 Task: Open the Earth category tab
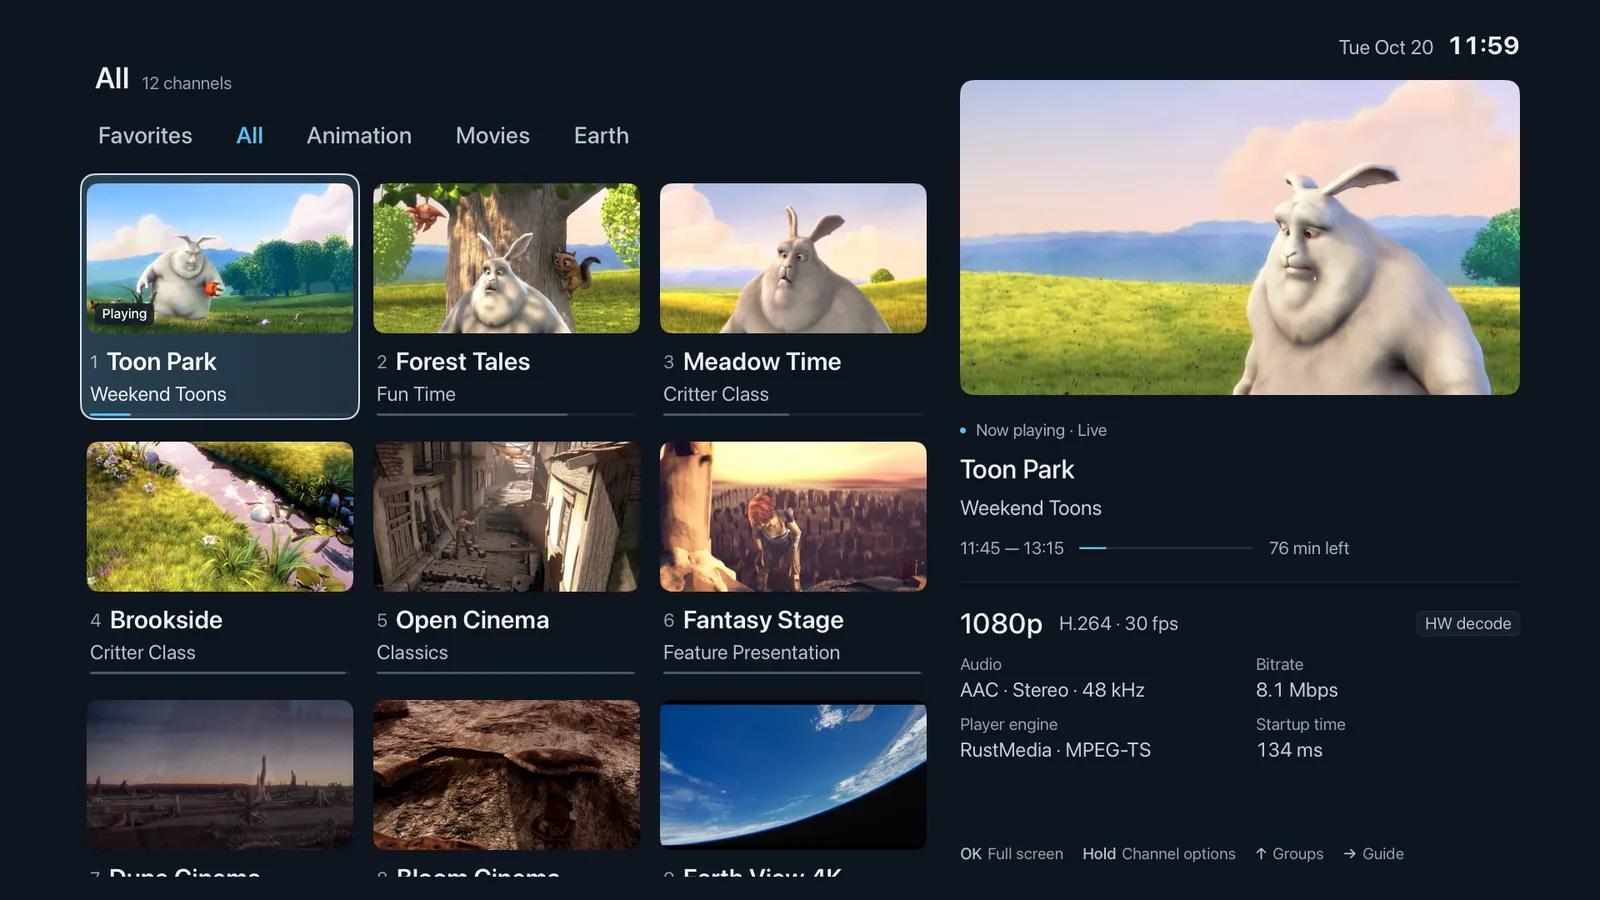pos(601,136)
